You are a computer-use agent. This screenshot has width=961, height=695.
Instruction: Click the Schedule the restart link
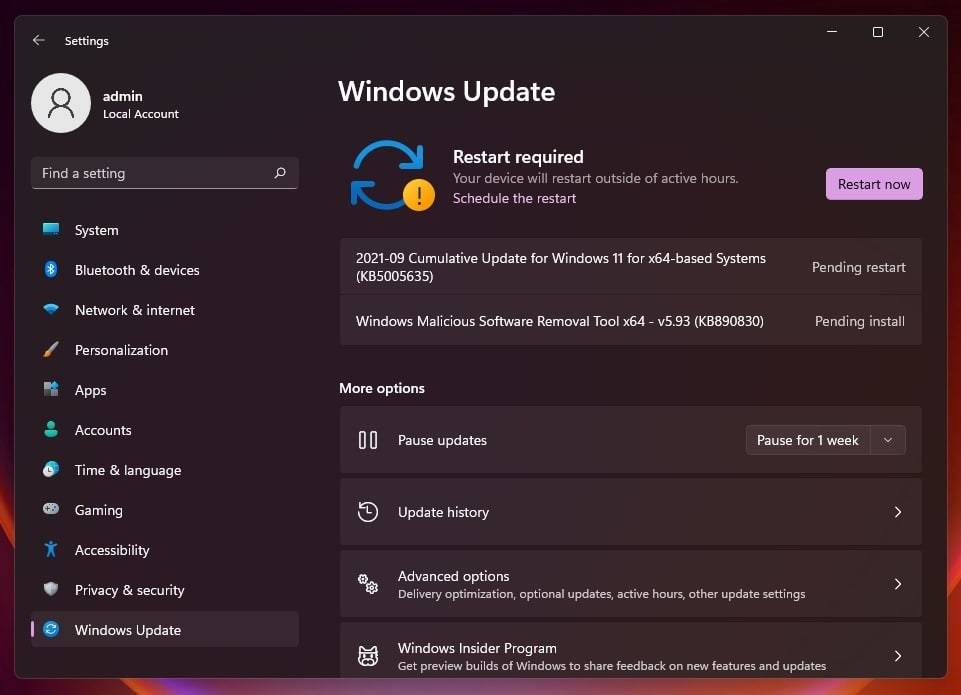pyautogui.click(x=514, y=198)
